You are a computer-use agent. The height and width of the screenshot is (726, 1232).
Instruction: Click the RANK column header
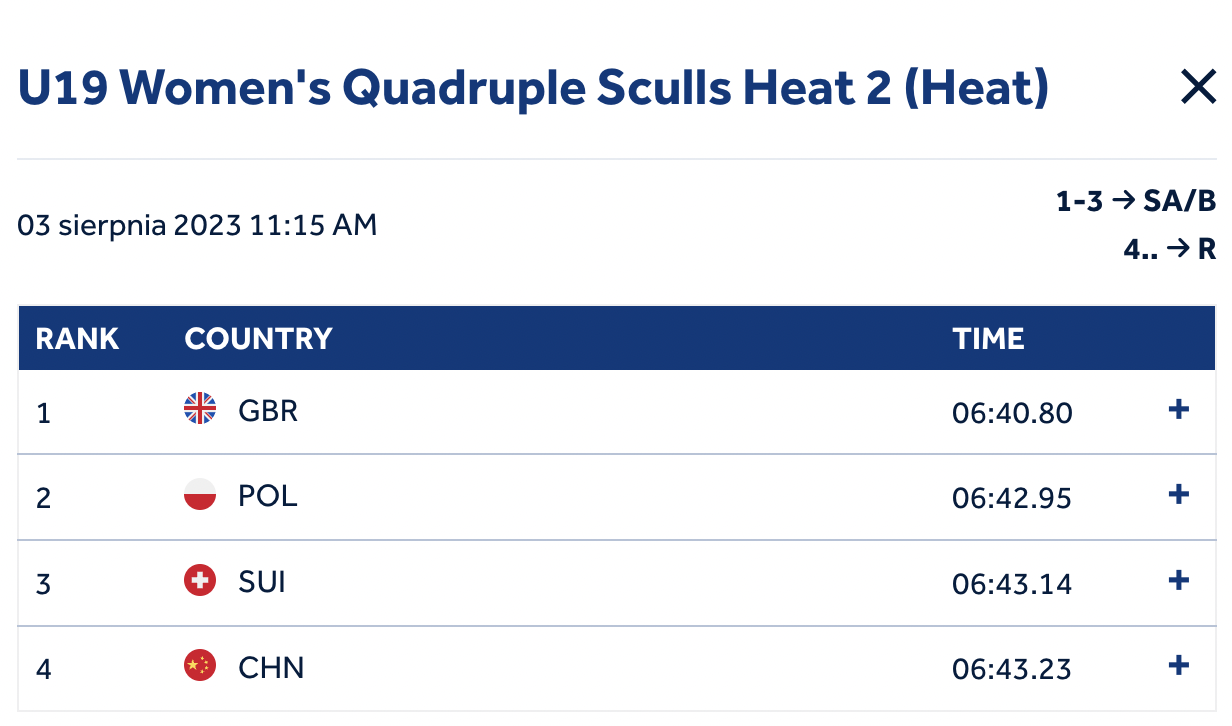[x=77, y=339]
